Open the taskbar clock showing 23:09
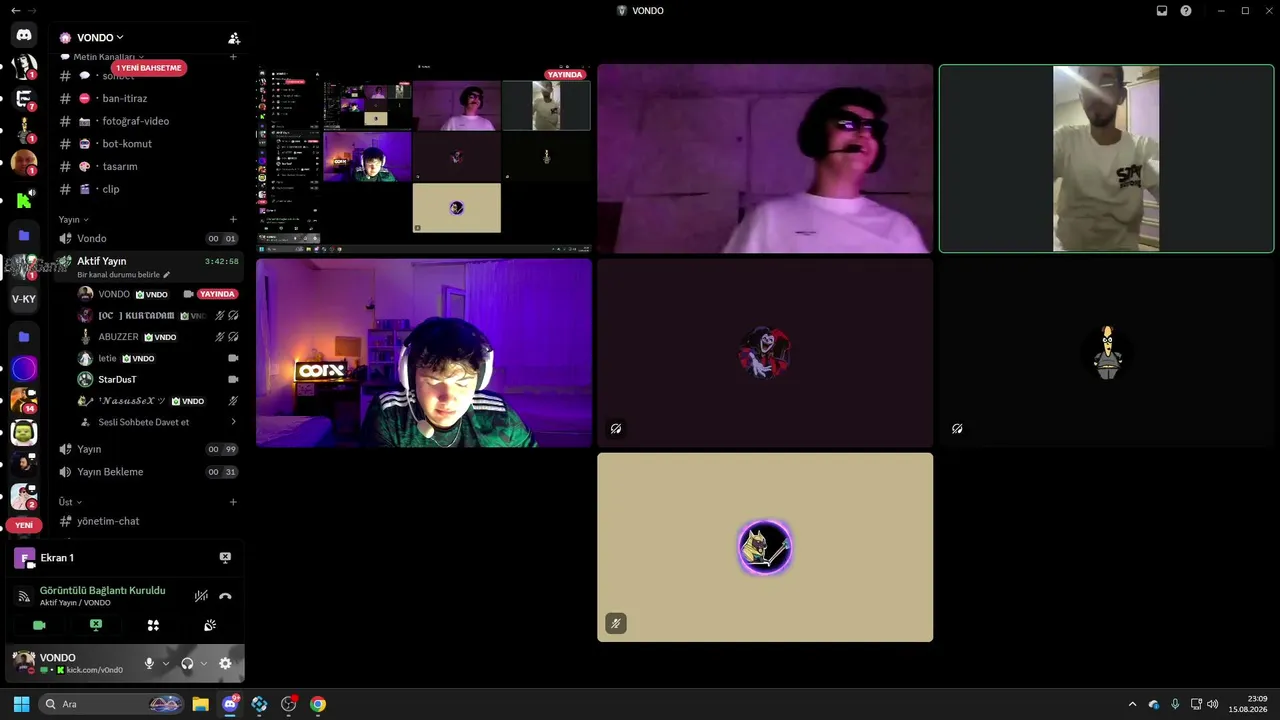Screen dimensions: 1280x720 (x=1250, y=704)
